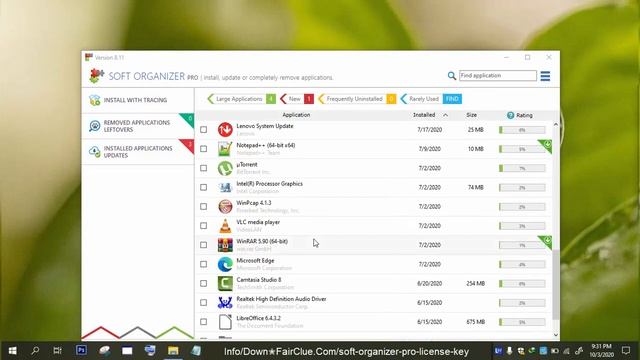Open Windows Start menu
640x360 pixels.
(13, 351)
